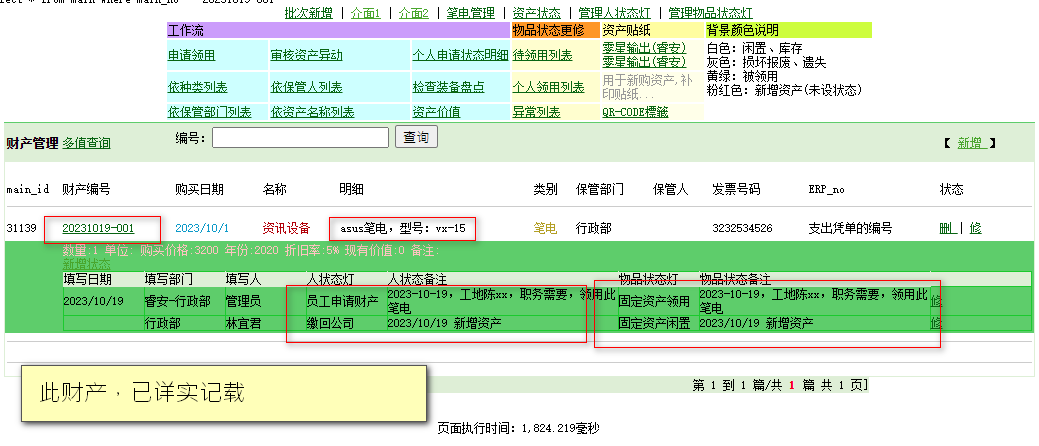The width and height of the screenshot is (1039, 446).
Task: Click 删 to delete asset row
Action: pos(947,229)
